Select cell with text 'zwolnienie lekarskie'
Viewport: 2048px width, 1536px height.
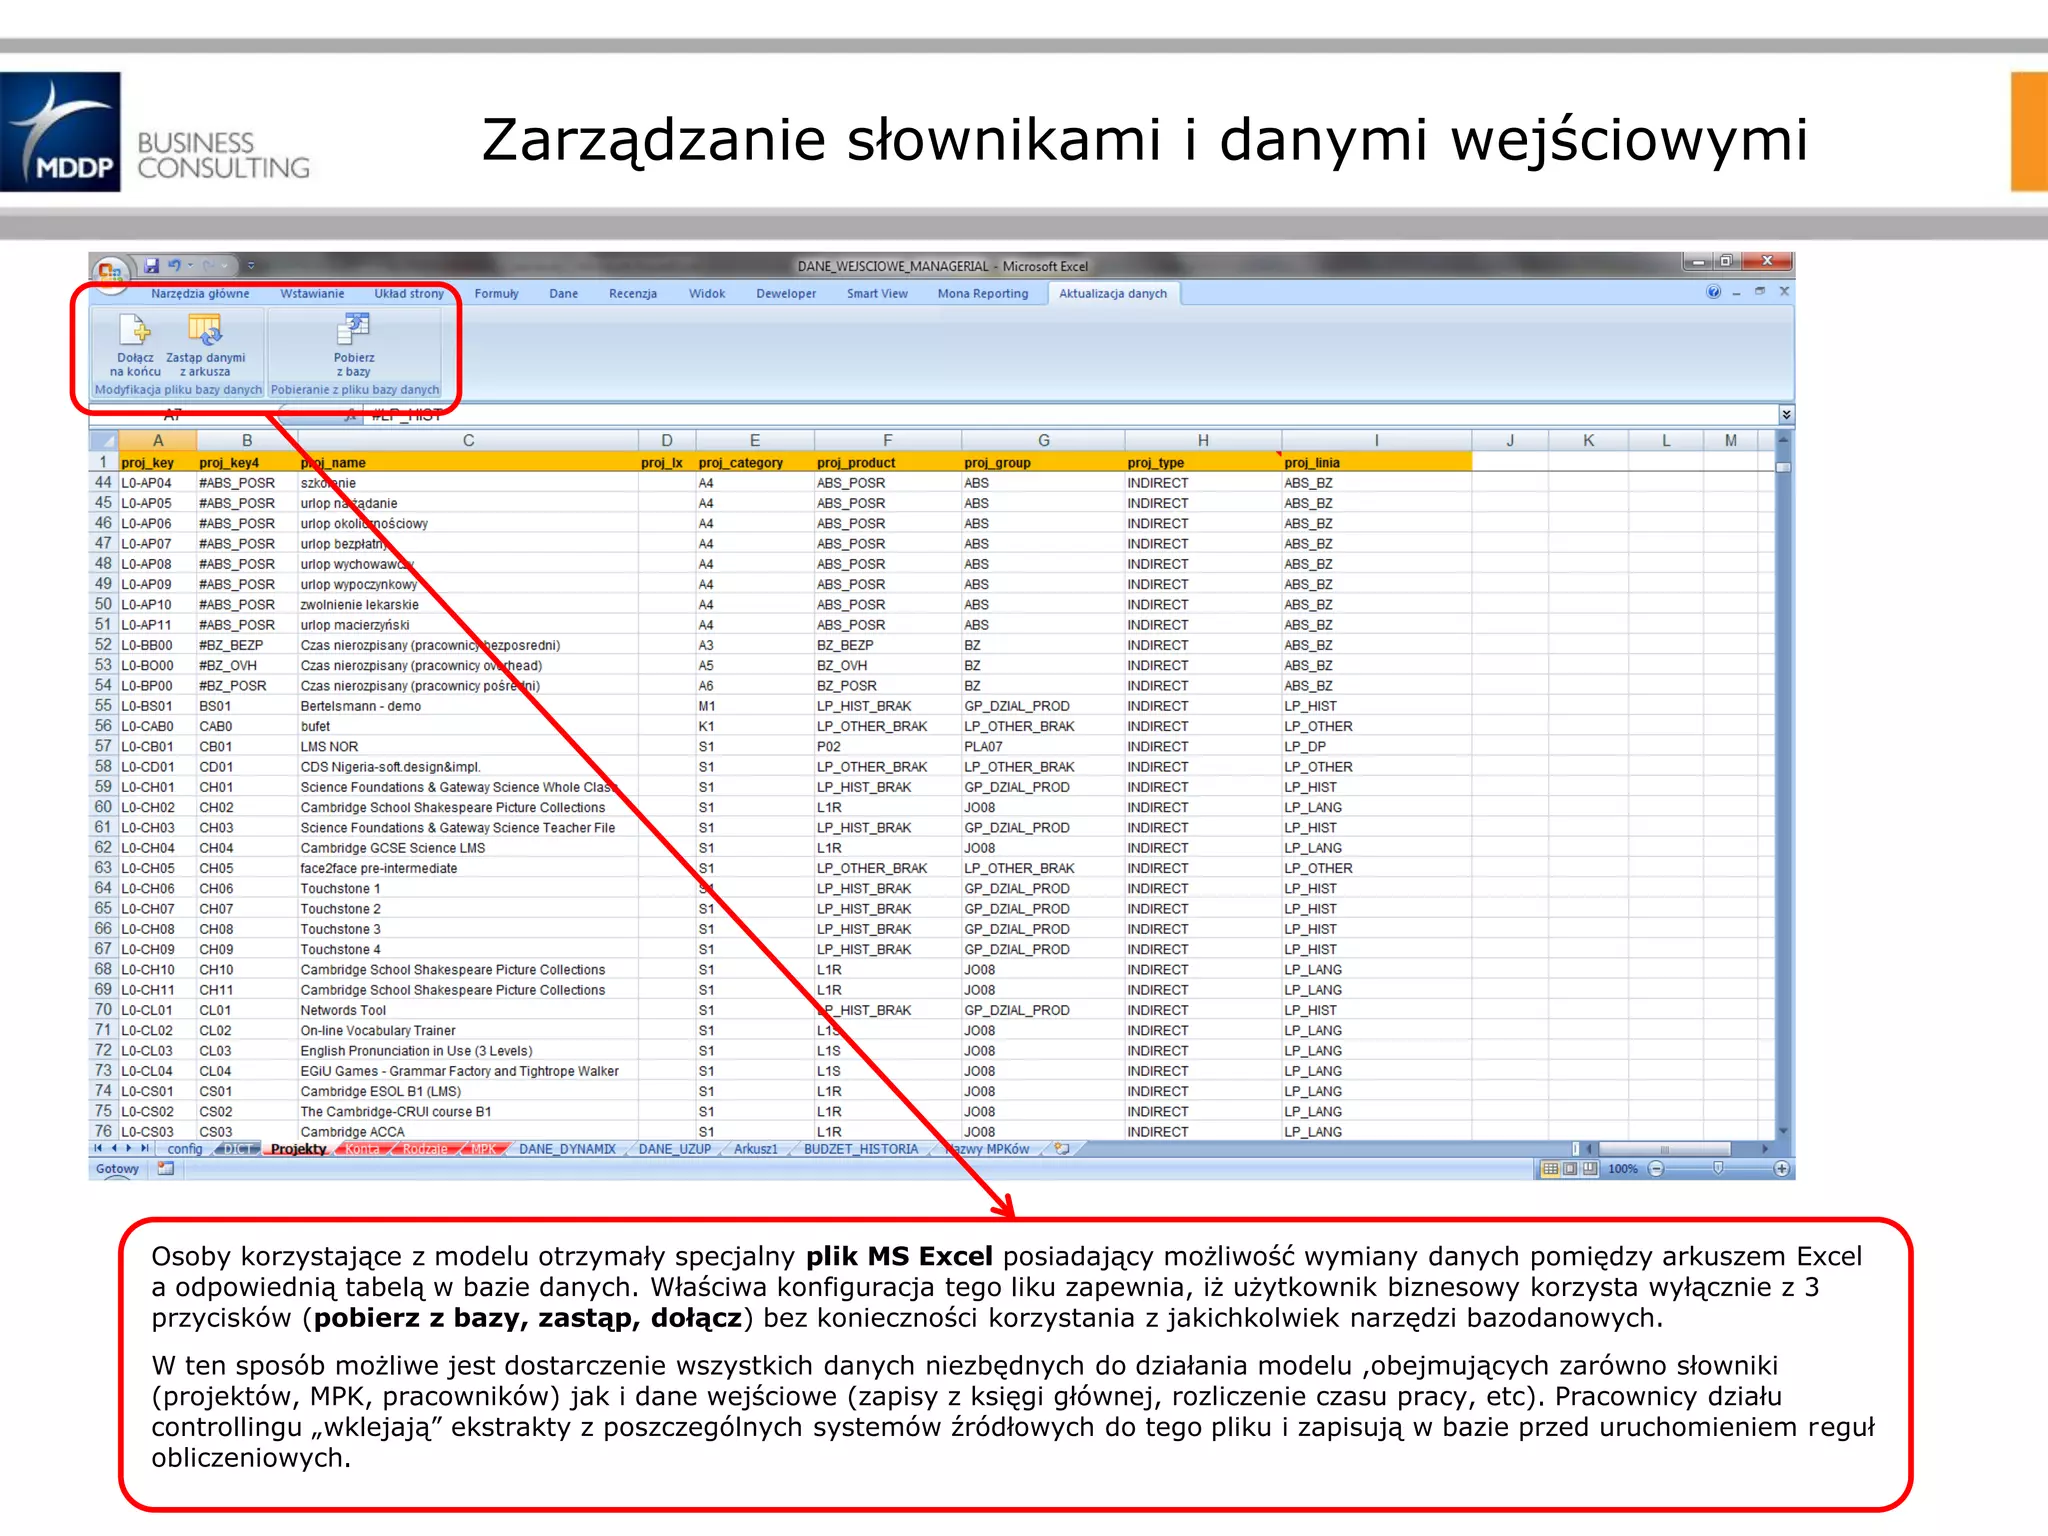tap(468, 605)
